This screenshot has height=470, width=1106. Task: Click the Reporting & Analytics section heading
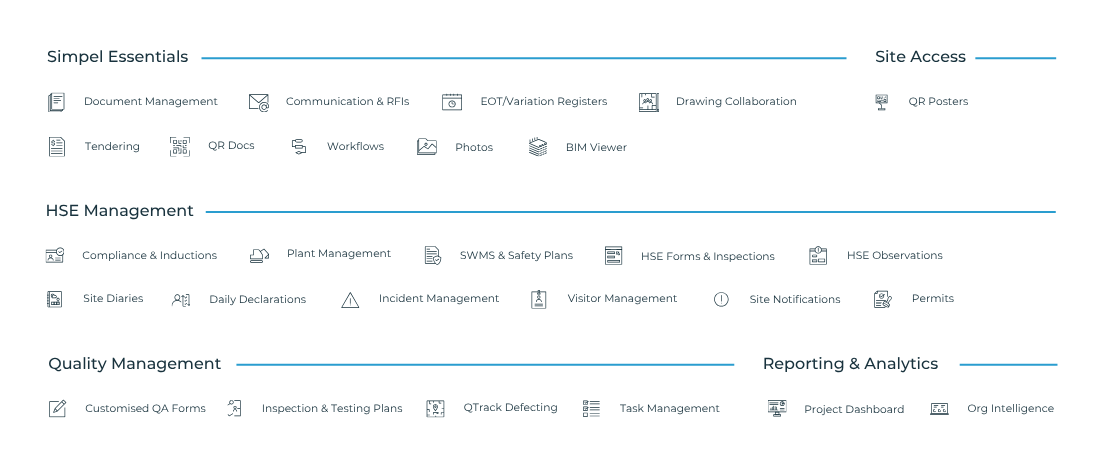[x=850, y=364]
